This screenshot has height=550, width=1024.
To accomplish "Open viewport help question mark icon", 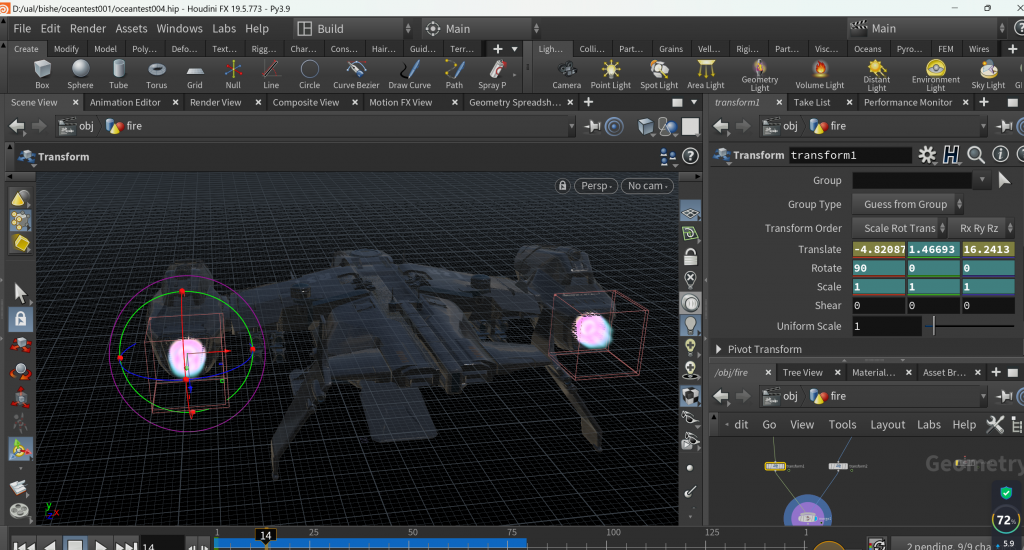I will [x=690, y=156].
